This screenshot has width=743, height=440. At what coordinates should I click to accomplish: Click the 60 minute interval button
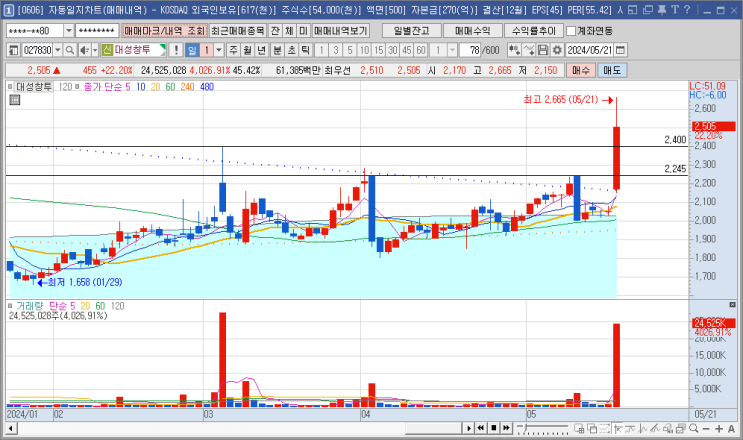point(421,50)
